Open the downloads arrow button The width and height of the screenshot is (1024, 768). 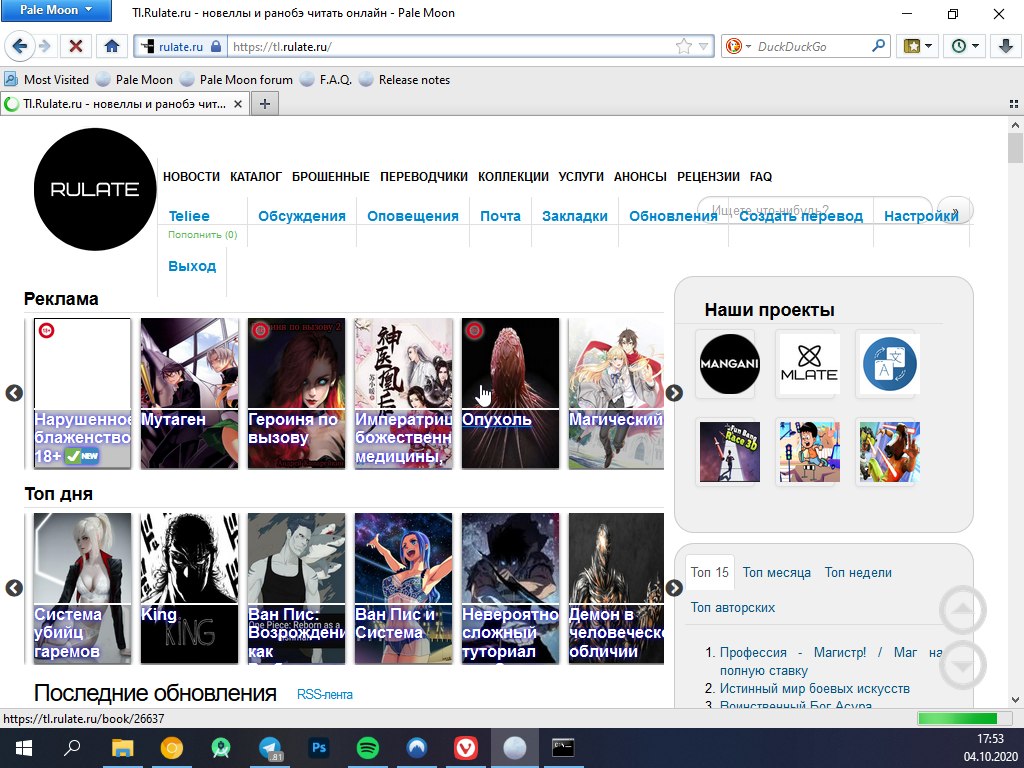click(1005, 46)
